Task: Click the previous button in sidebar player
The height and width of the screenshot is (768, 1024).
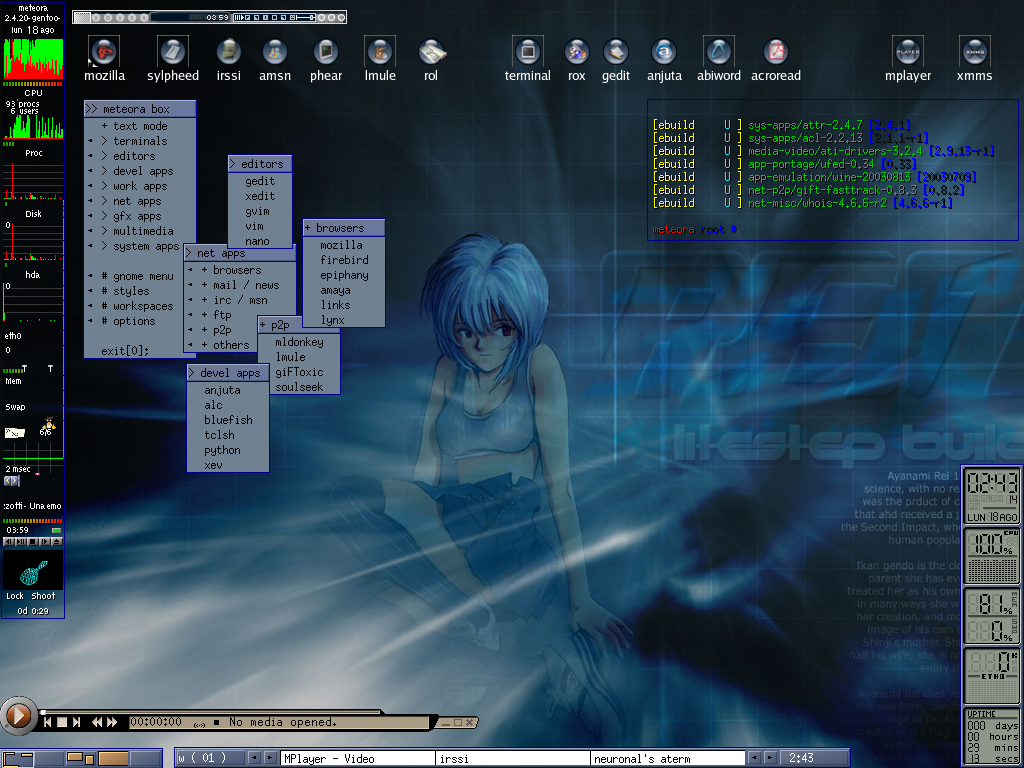Action: [x=8, y=541]
